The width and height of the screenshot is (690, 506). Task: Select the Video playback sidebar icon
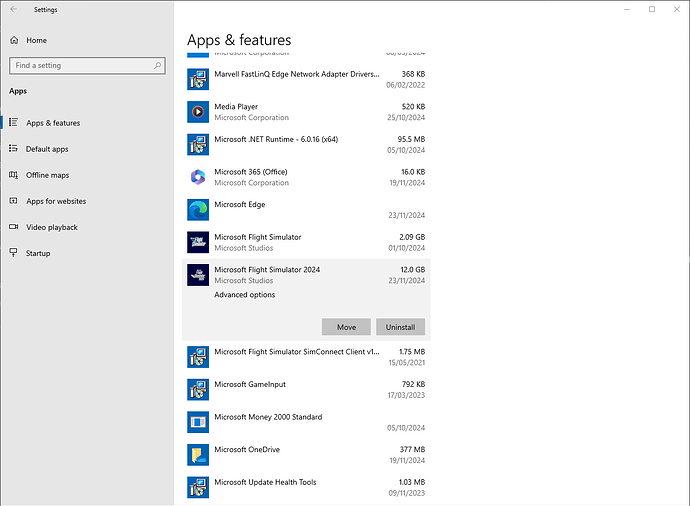coord(14,227)
